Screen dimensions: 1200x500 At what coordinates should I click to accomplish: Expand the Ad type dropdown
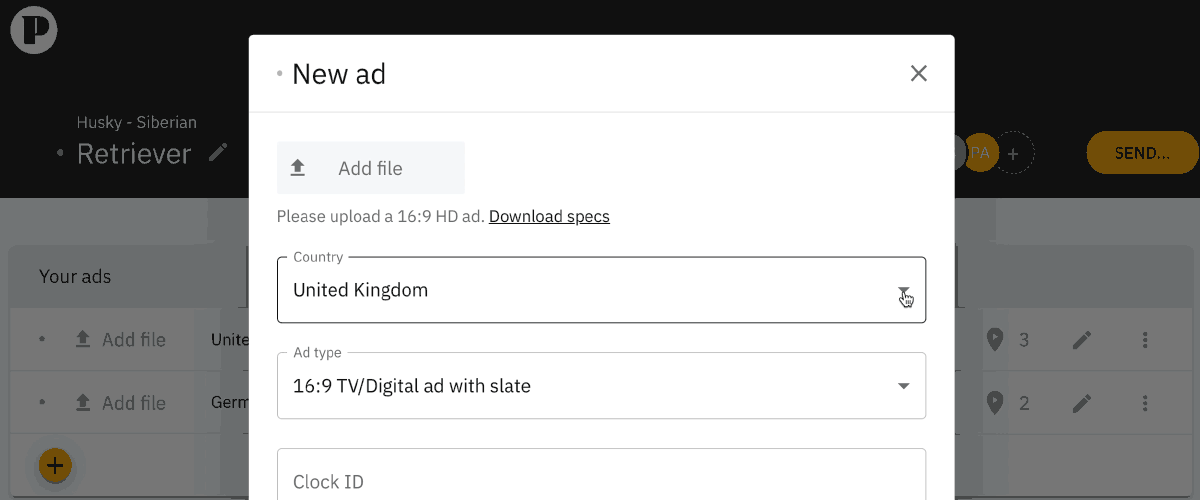[903, 386]
